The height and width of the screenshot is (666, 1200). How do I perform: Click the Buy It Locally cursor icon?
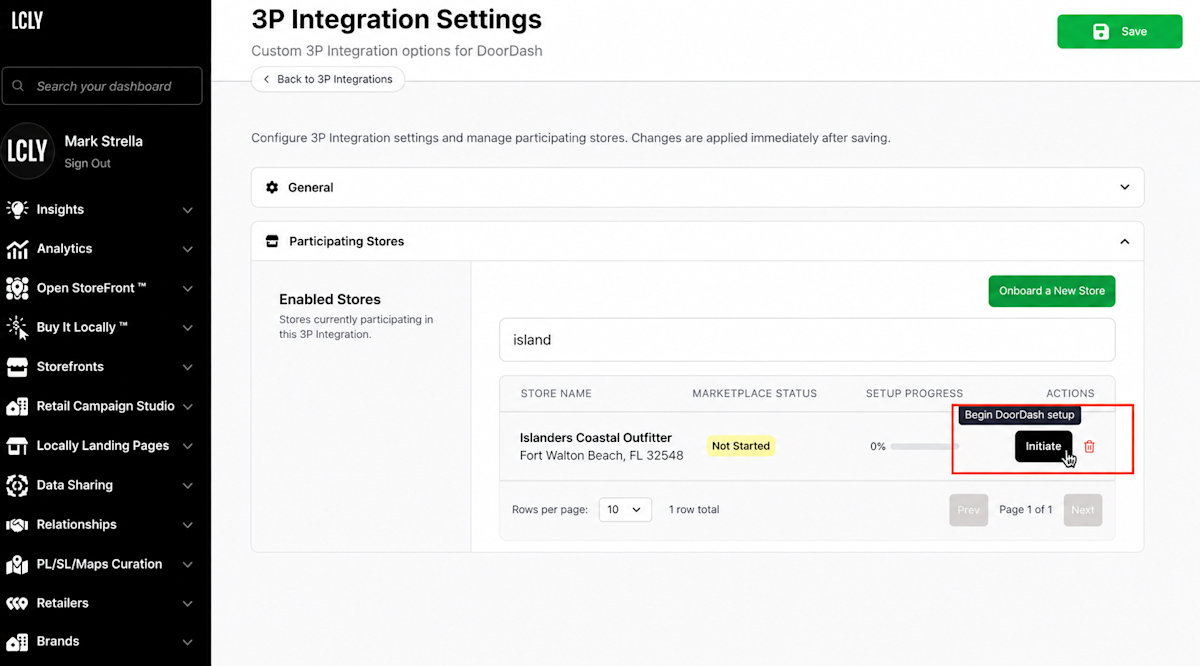[x=17, y=327]
